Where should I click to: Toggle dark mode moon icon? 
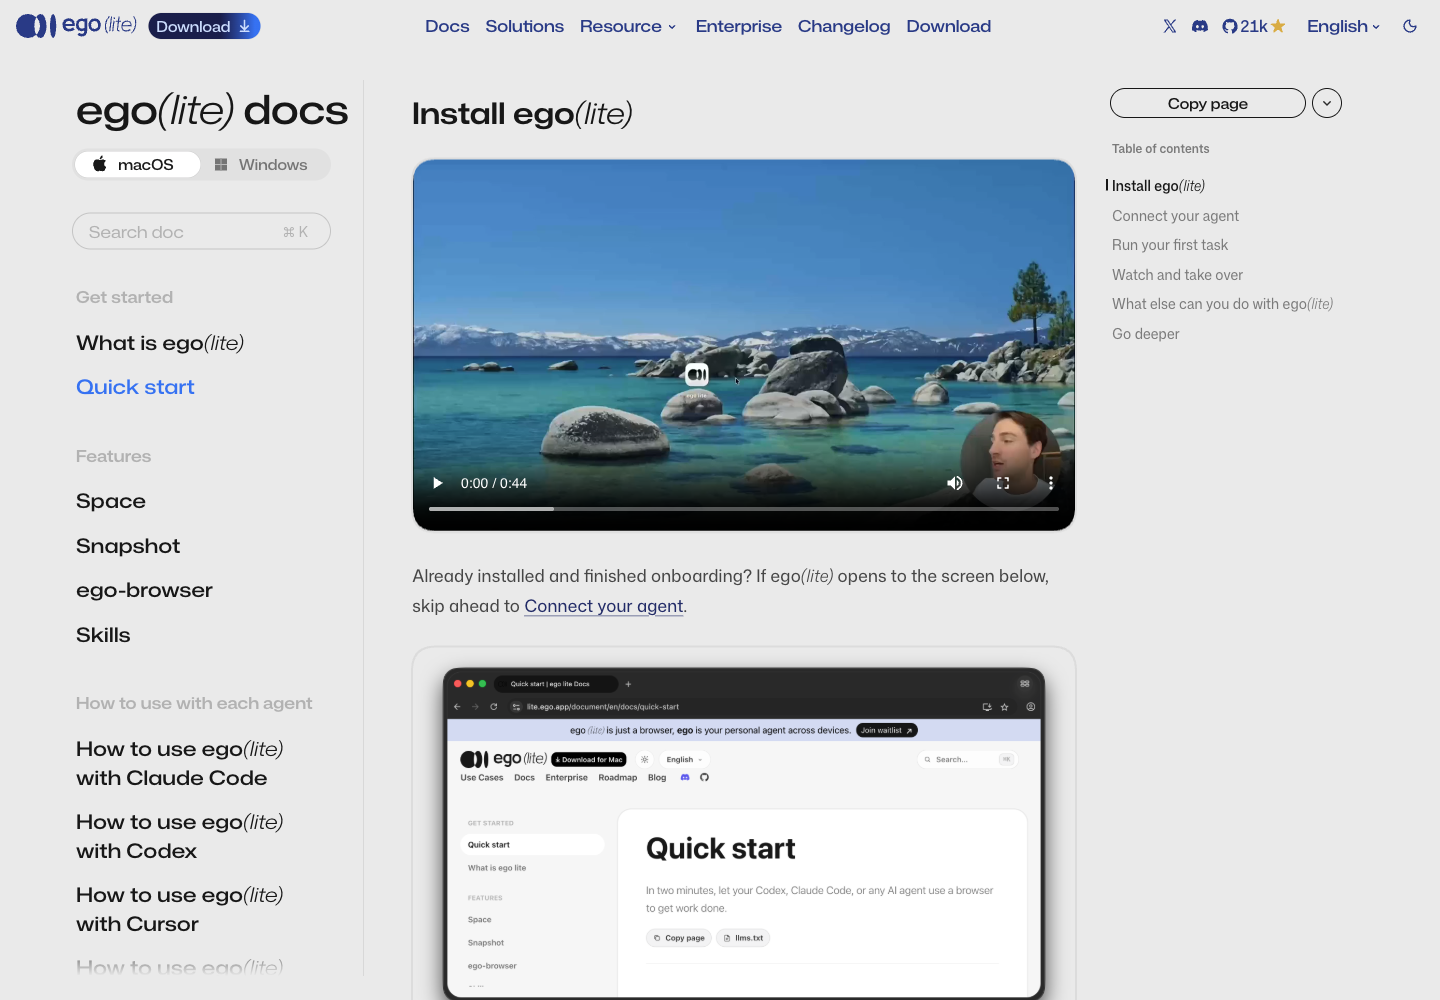1410,26
